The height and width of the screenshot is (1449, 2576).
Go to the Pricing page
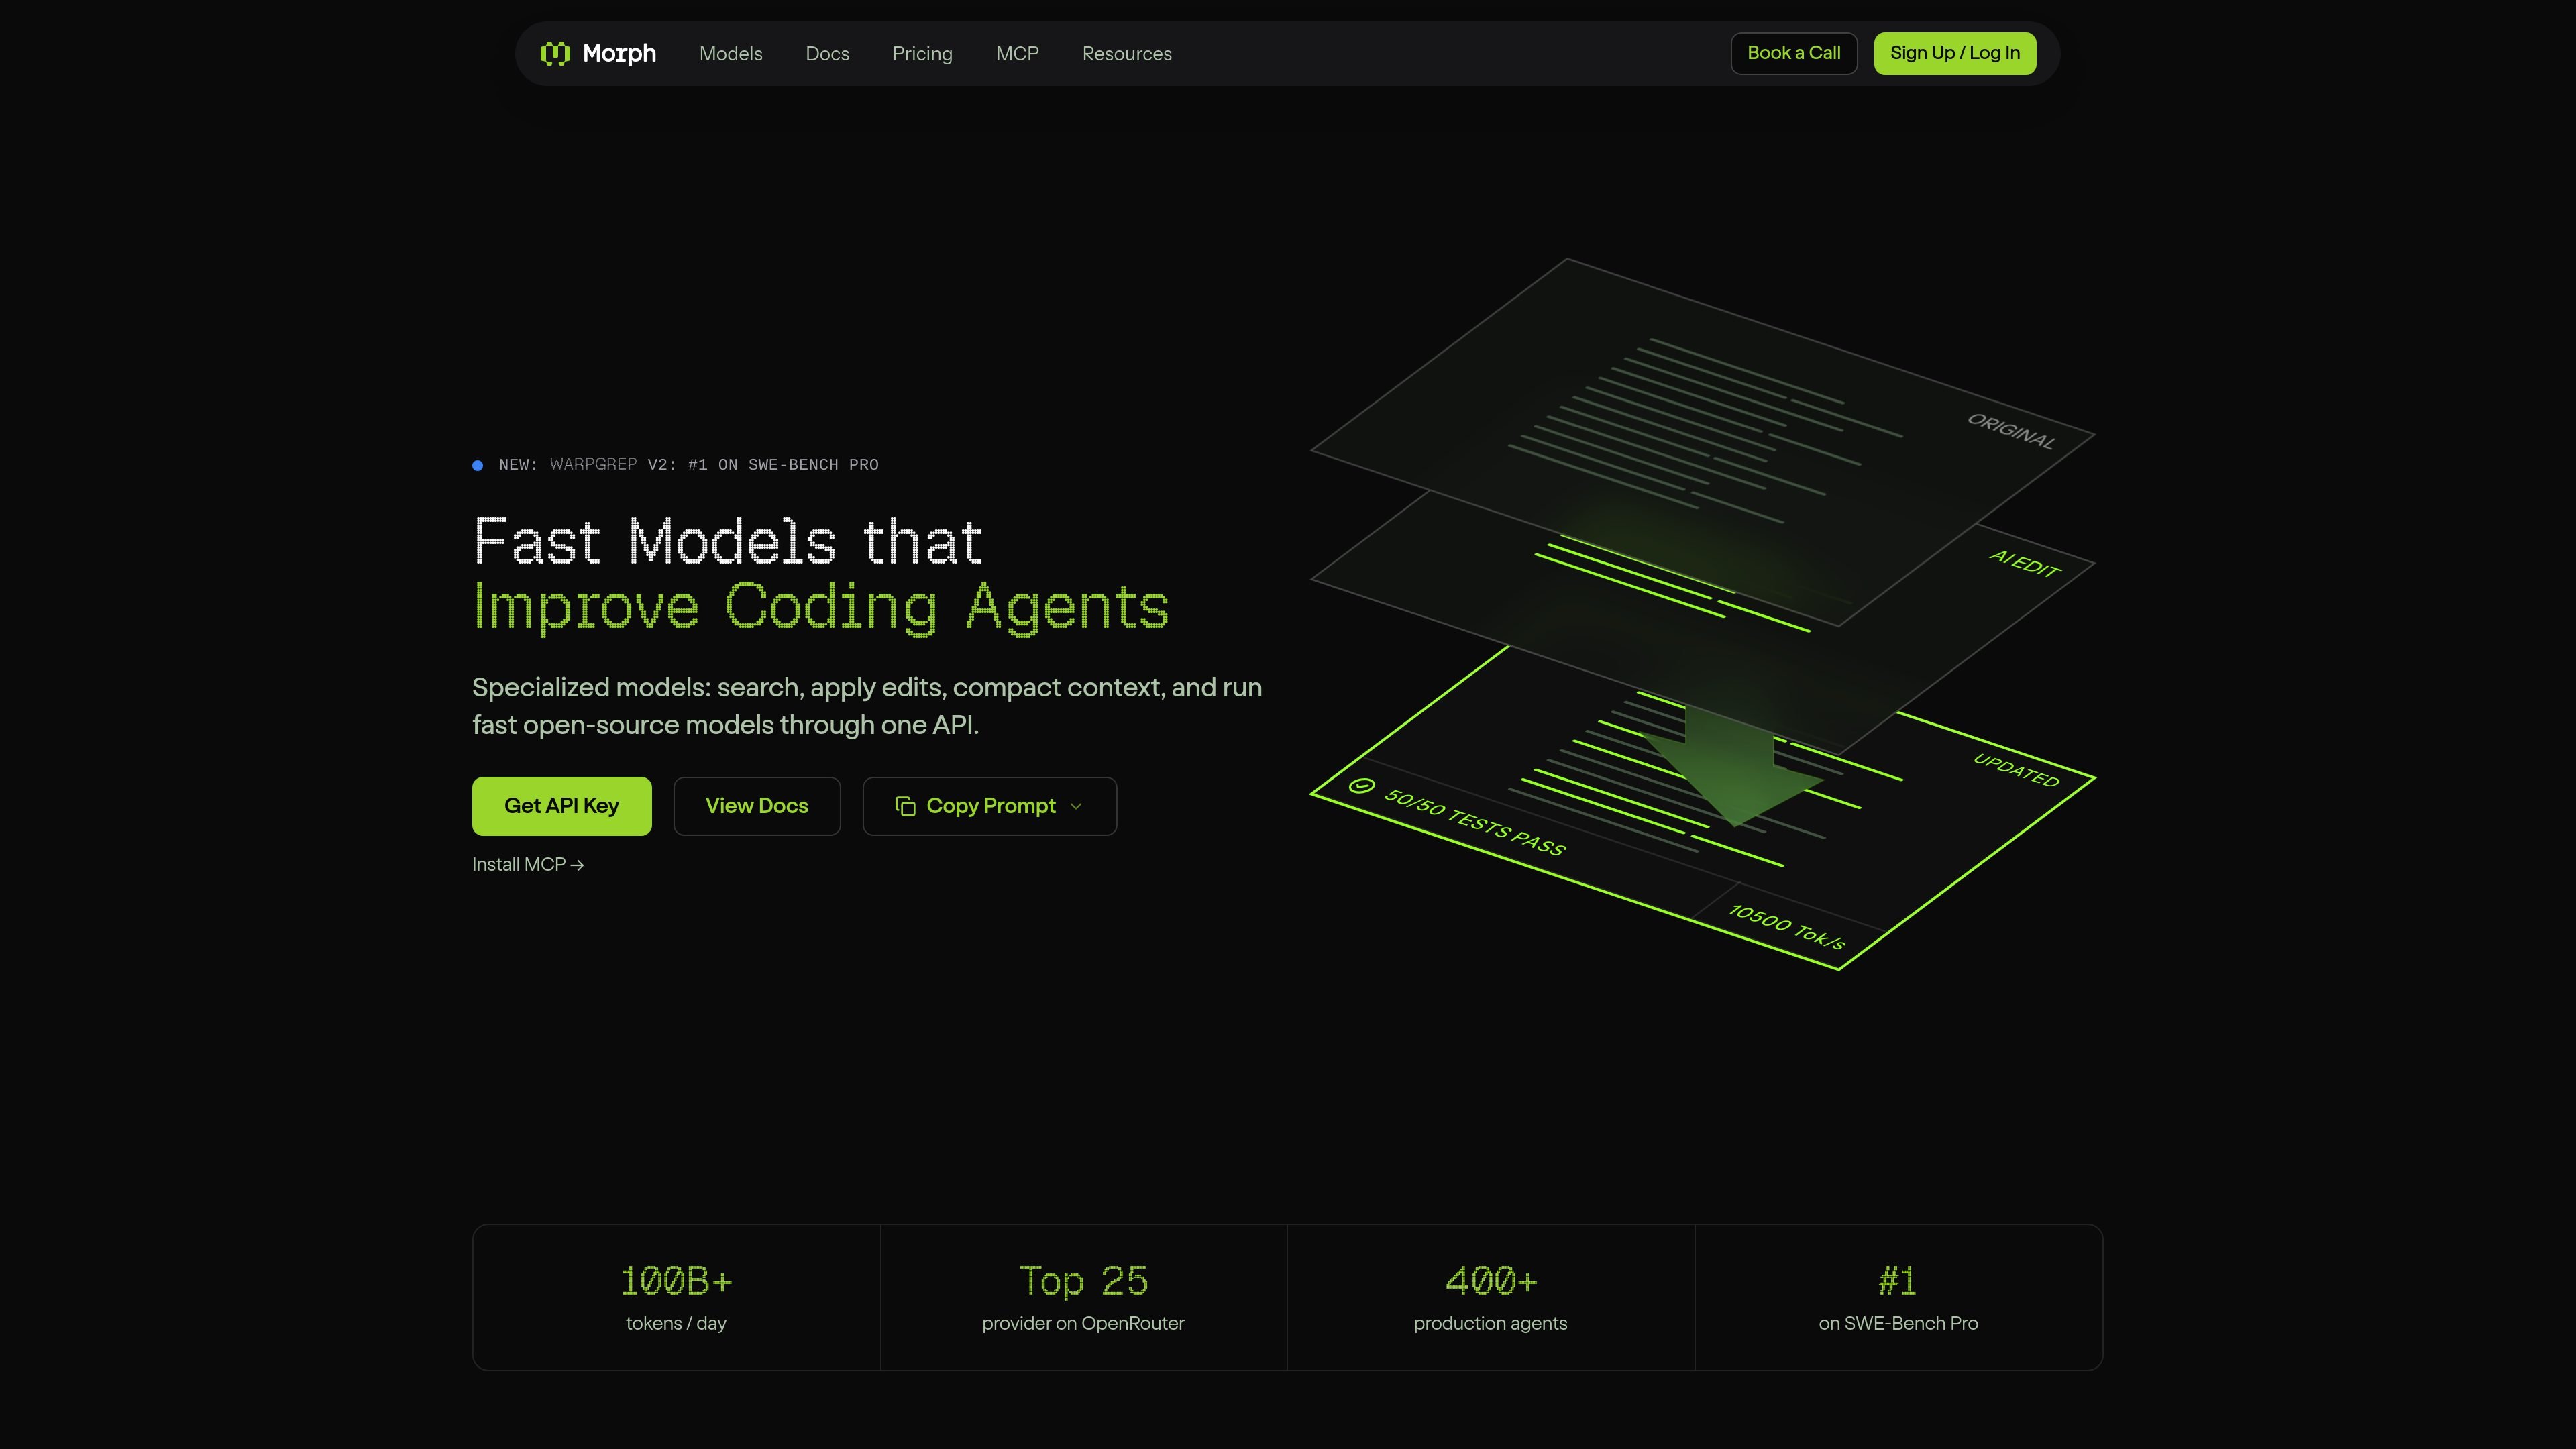[x=922, y=54]
